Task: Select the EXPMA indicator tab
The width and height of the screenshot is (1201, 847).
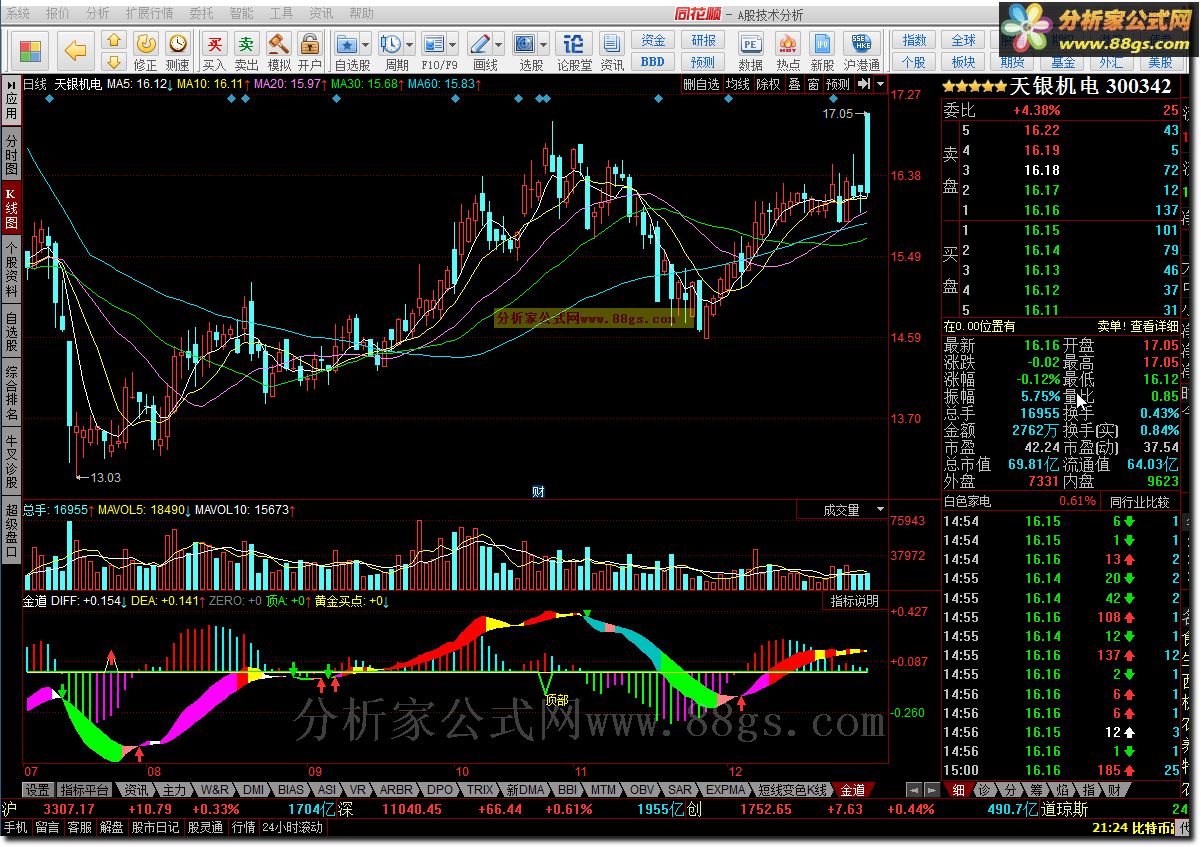Action: [726, 790]
